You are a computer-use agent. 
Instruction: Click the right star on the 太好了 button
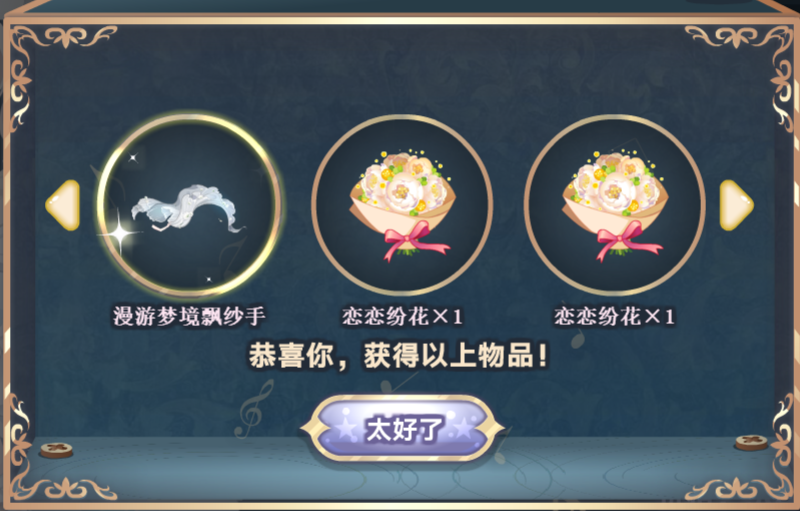[464, 427]
